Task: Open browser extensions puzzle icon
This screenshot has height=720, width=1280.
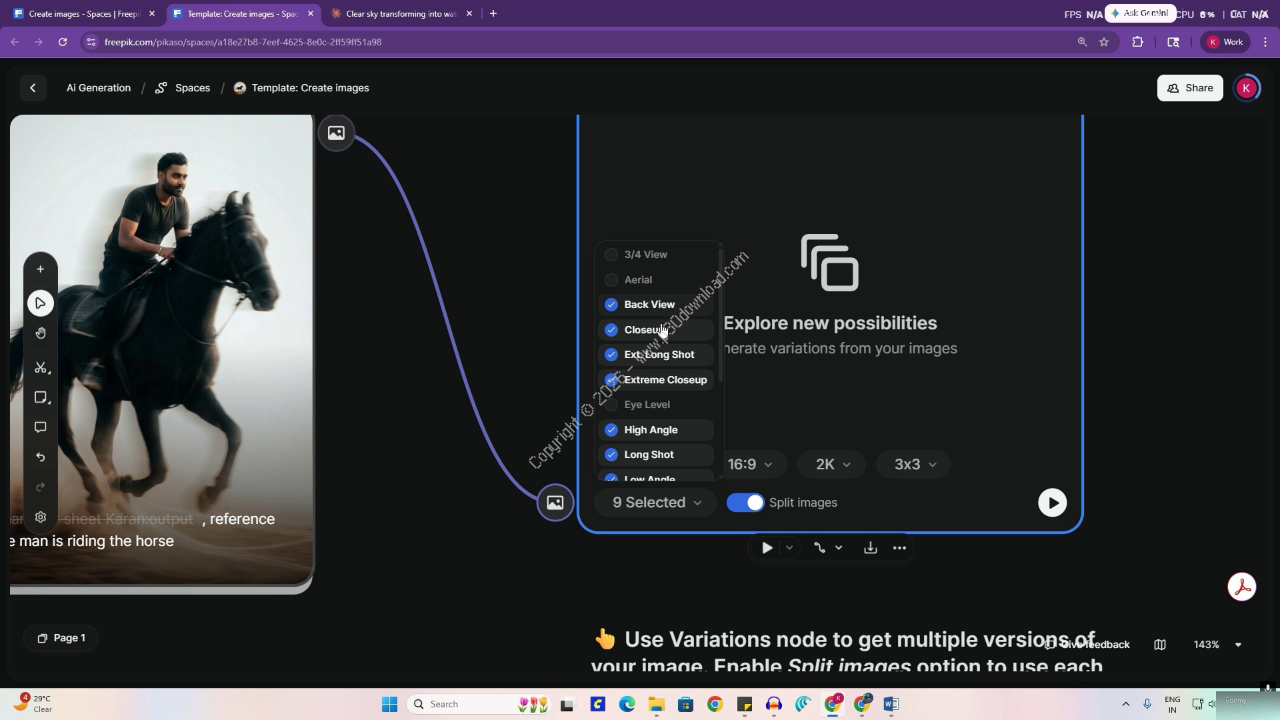Action: coord(1137,42)
